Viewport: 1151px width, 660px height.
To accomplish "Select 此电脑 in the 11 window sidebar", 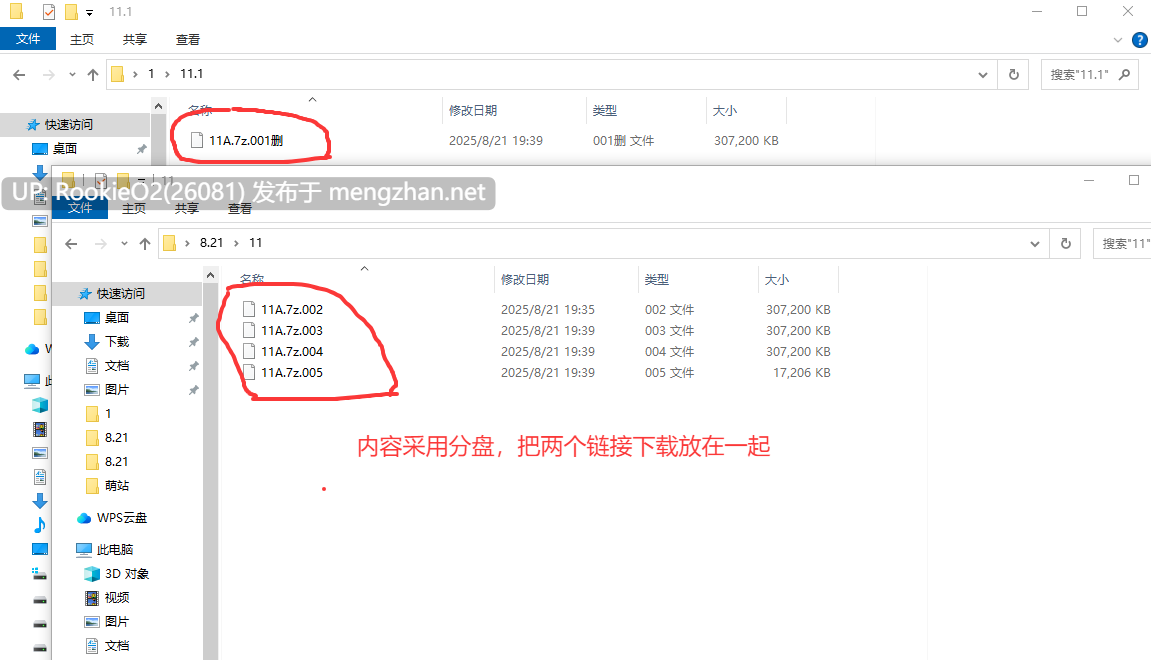I will tap(115, 549).
